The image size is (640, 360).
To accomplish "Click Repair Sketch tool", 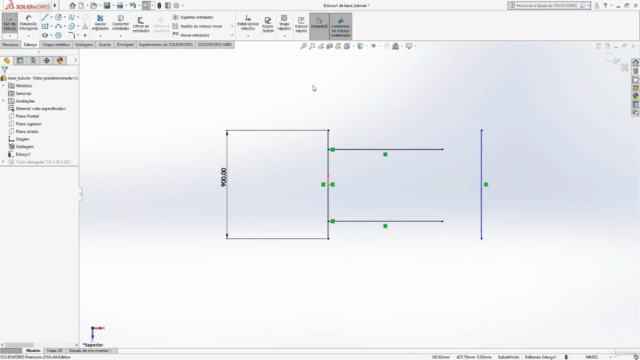I will pos(268,24).
